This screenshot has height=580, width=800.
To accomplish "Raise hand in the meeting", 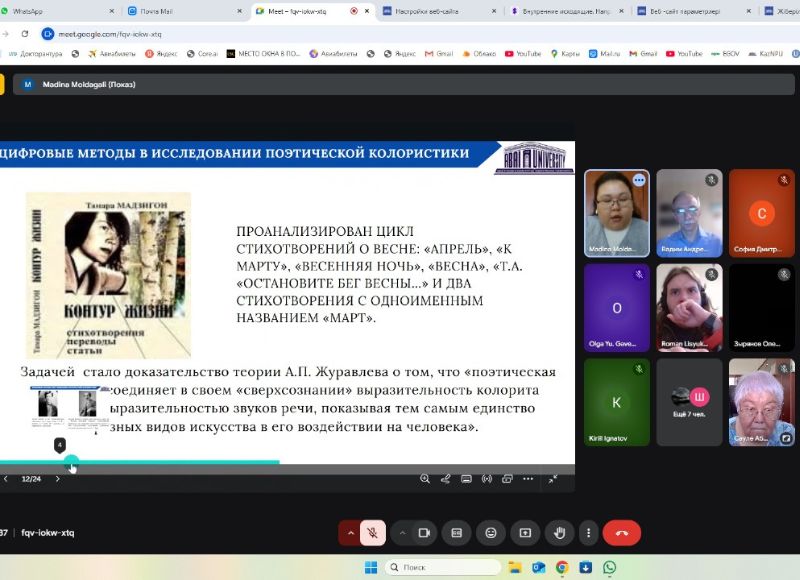I will (x=559, y=533).
